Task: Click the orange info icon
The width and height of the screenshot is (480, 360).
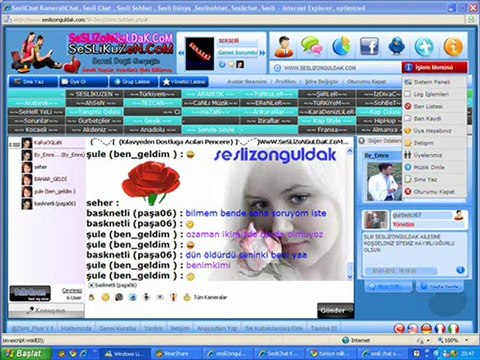Action: [x=453, y=47]
